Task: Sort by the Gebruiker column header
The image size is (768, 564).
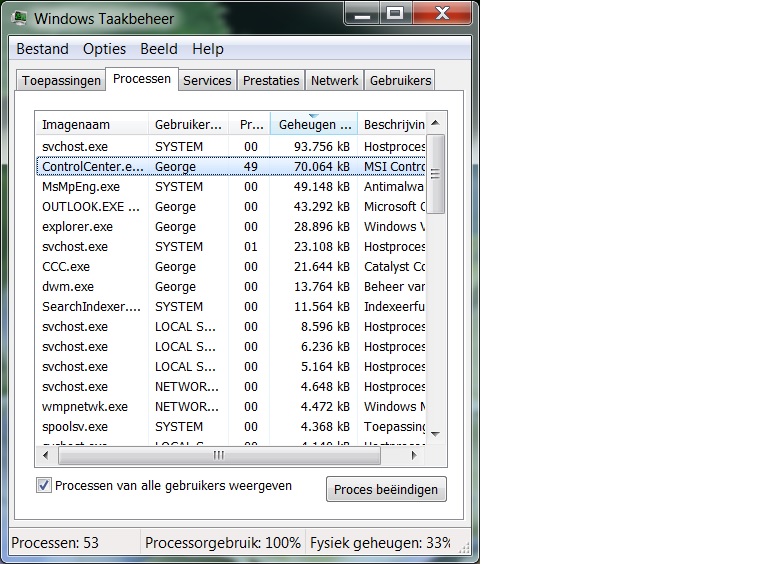Action: coord(188,124)
